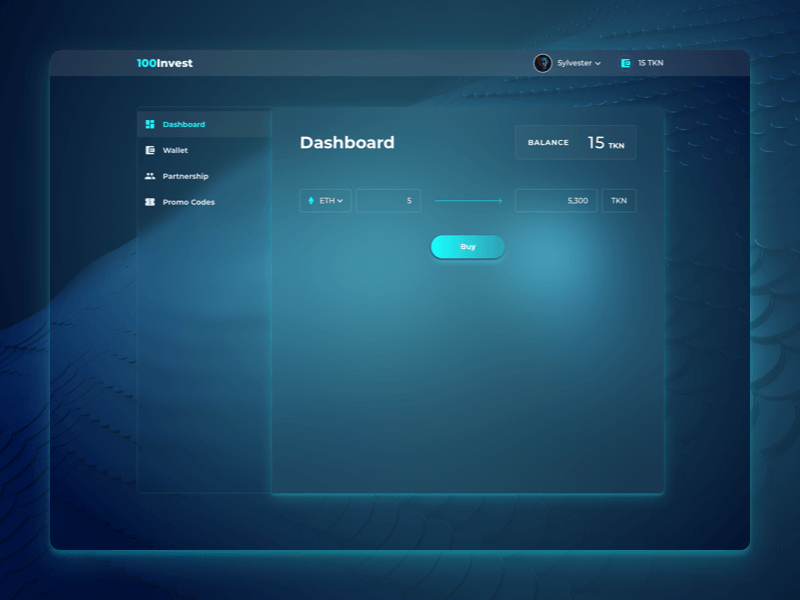The height and width of the screenshot is (600, 800).
Task: Open the ETH currency dropdown
Action: [x=326, y=201]
